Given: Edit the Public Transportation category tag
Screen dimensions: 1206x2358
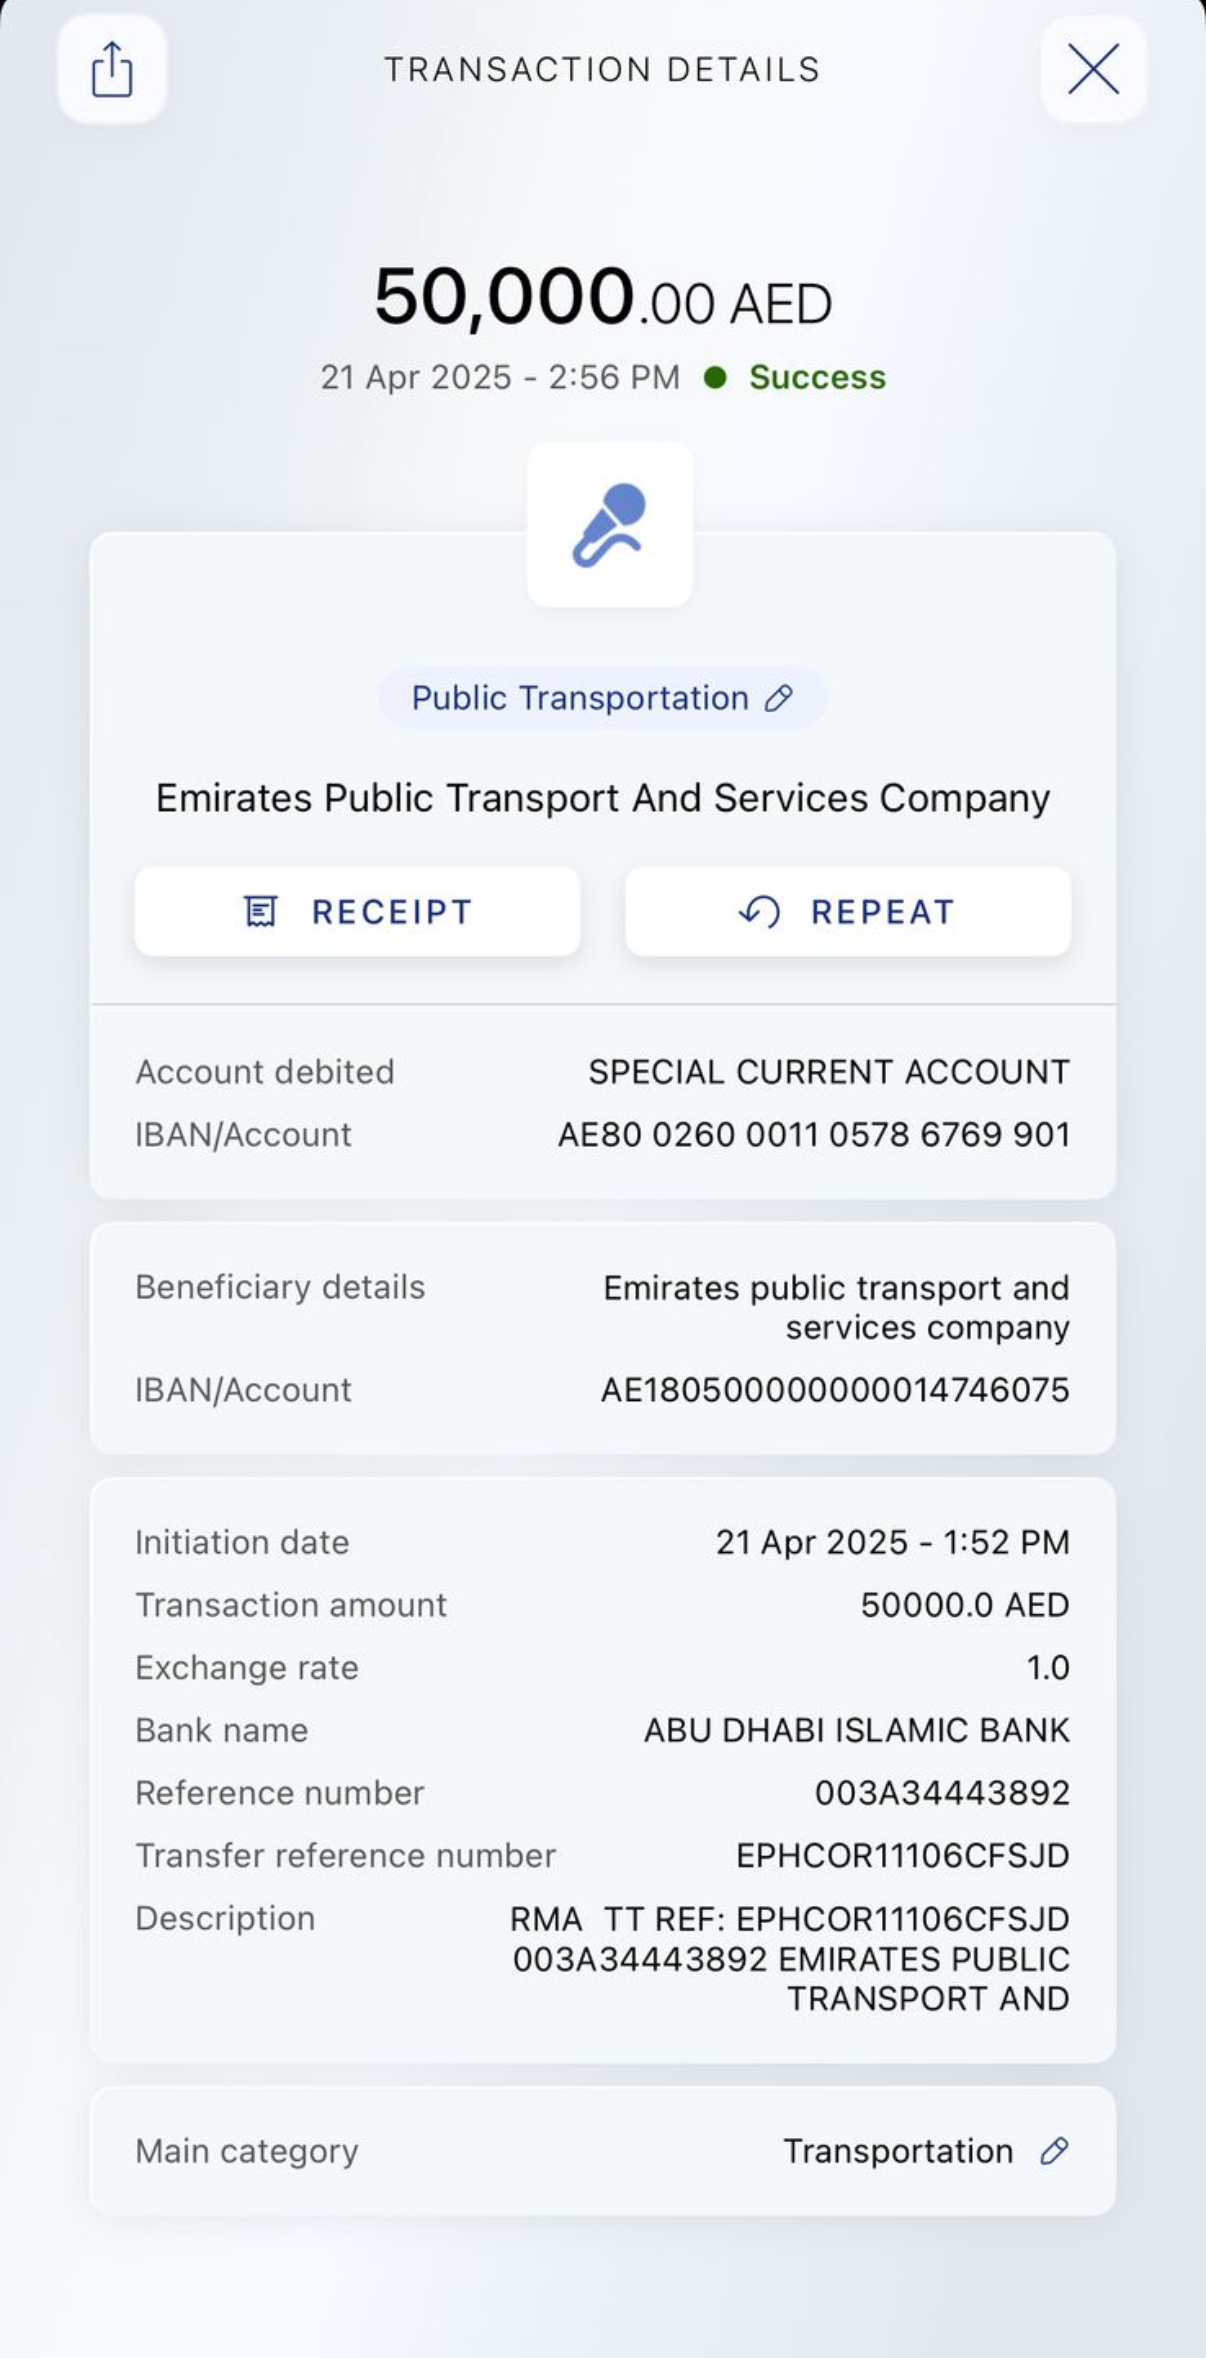Looking at the screenshot, I should click(779, 698).
